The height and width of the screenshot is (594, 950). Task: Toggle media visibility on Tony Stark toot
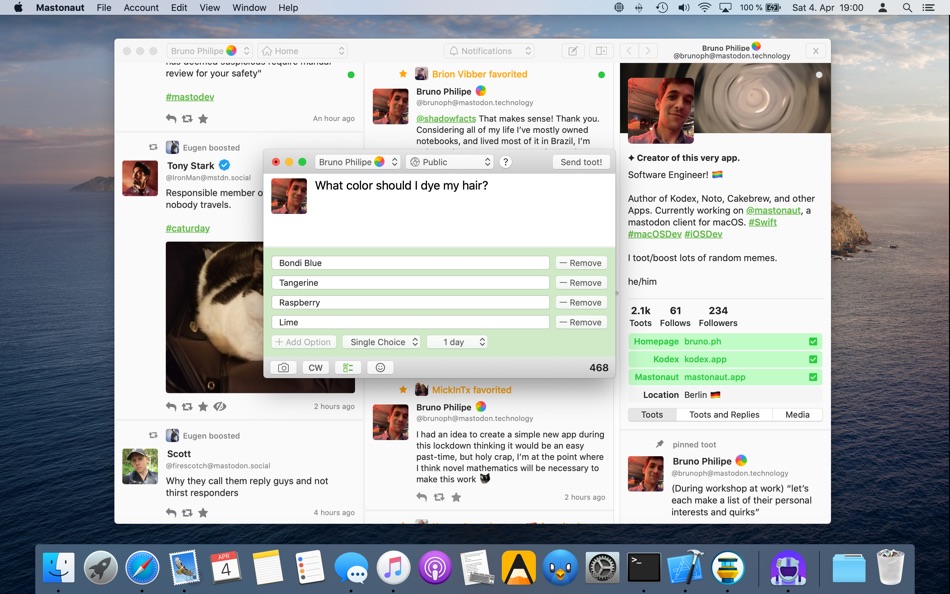[220, 407]
